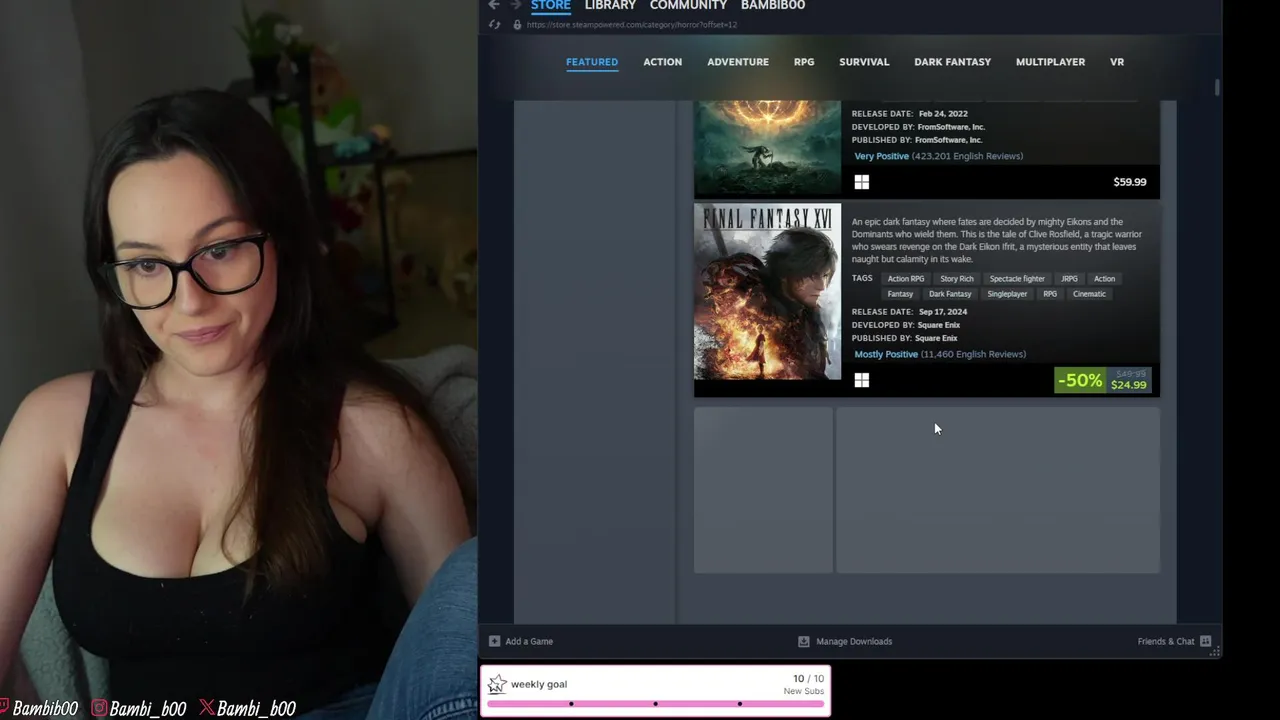Click the 10 / 10 New Subs counter

(804, 684)
